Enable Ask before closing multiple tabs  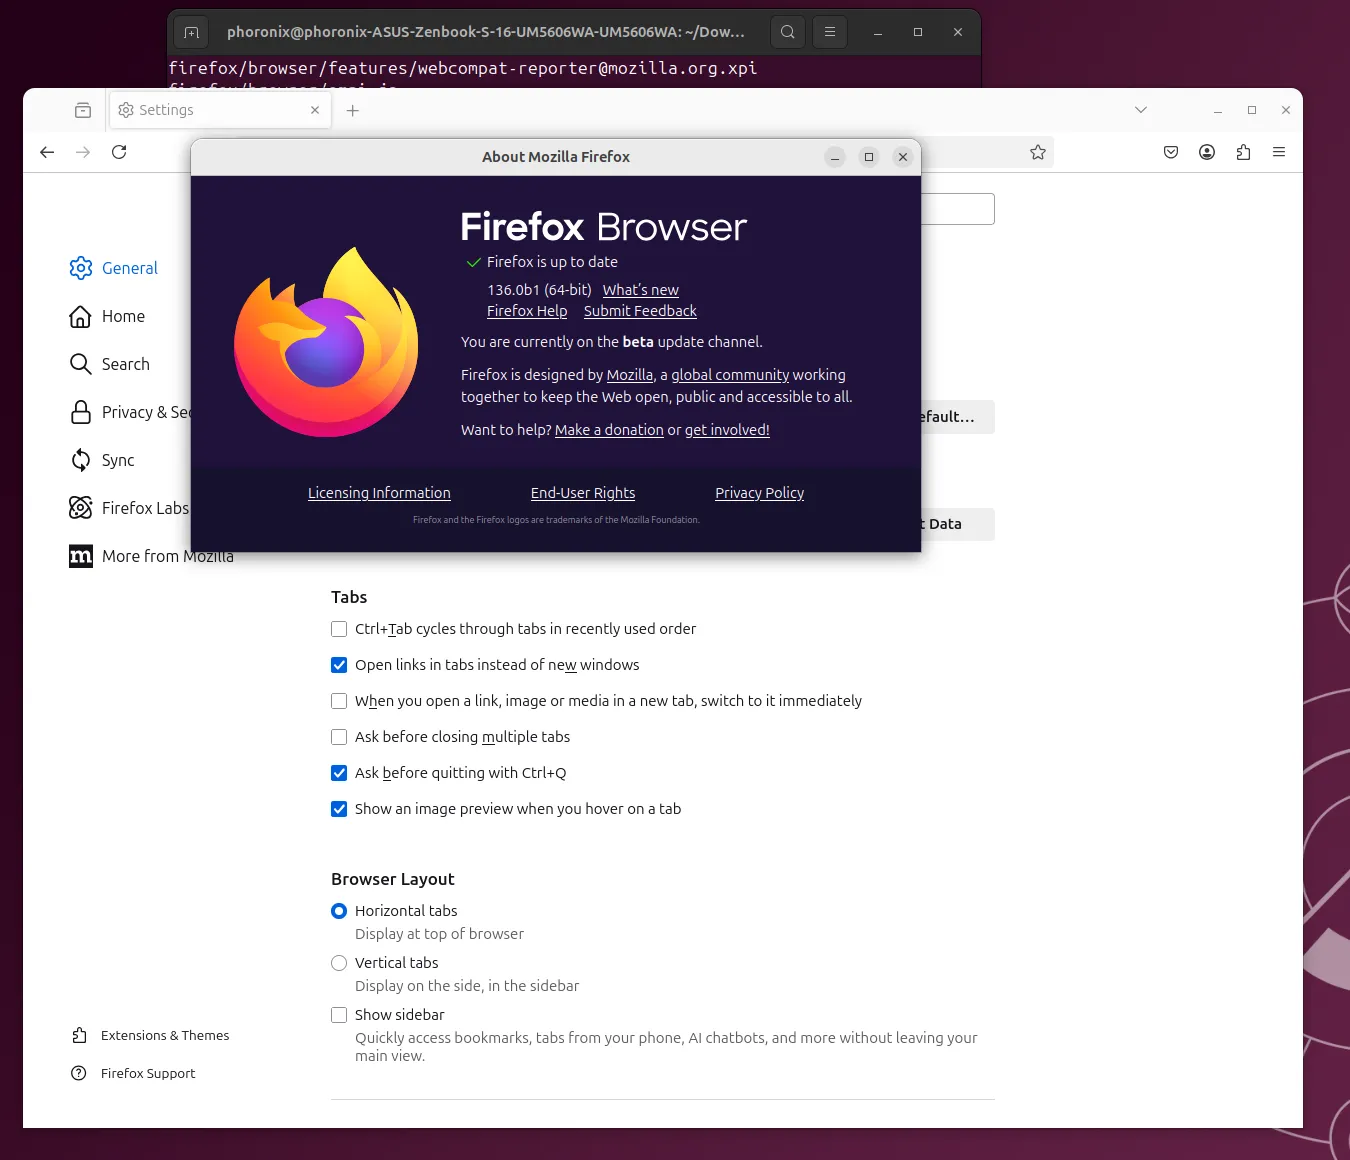coord(339,737)
